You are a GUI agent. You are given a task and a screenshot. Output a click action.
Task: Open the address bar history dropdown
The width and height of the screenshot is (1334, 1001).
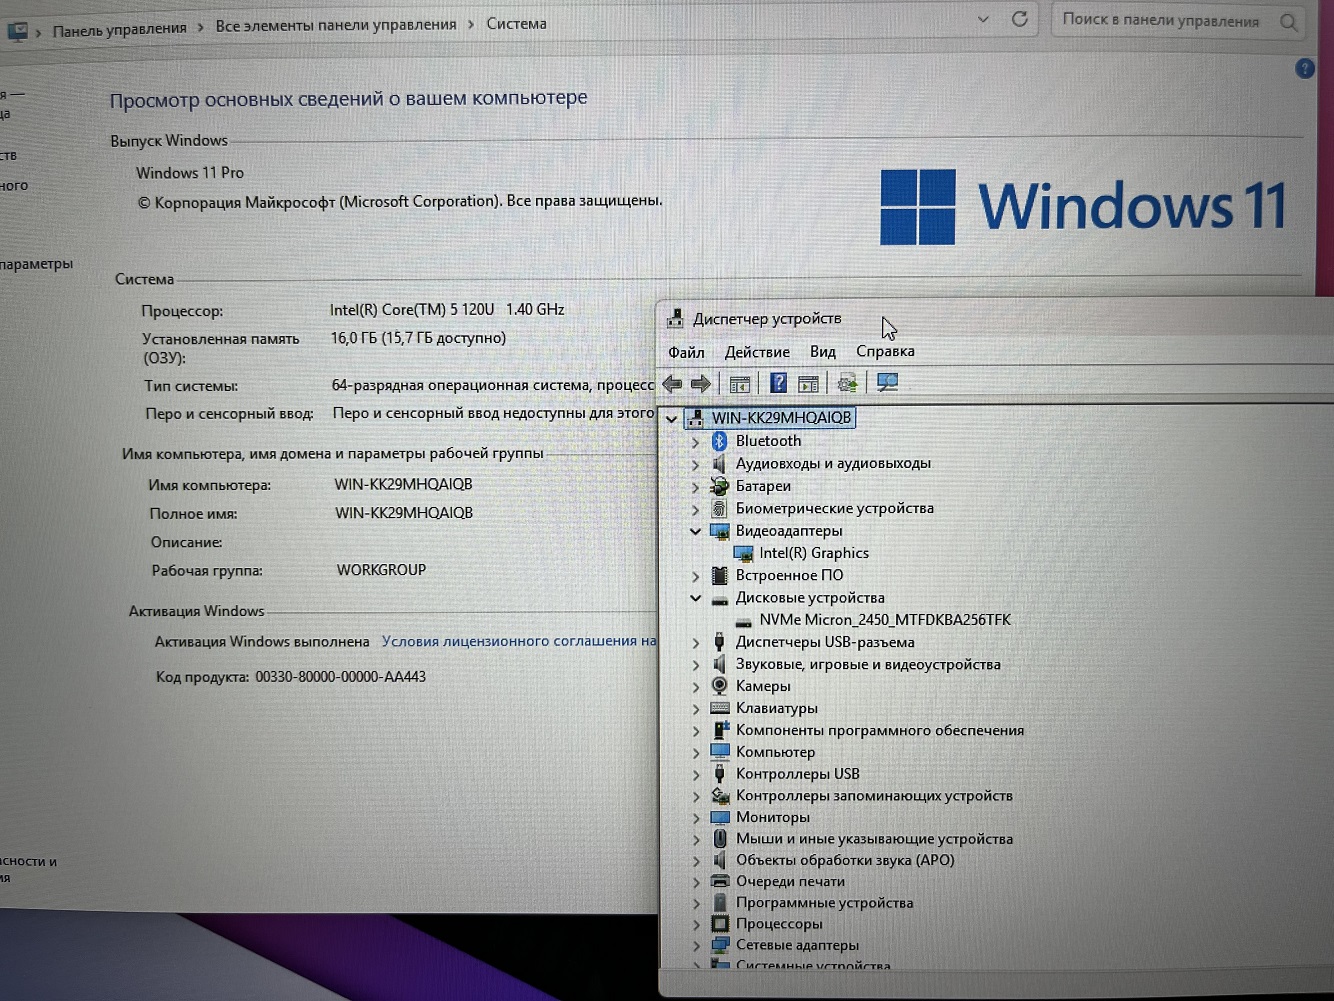click(983, 19)
